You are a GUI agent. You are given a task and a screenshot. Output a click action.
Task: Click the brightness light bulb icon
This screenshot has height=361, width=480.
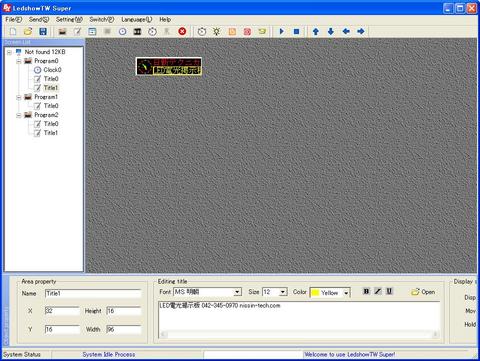[217, 32]
